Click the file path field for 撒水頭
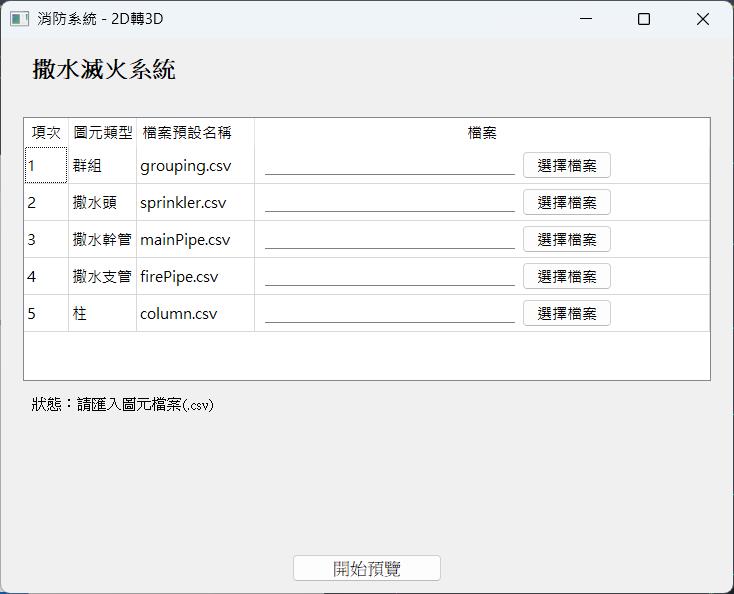This screenshot has height=594, width=734. tap(389, 203)
